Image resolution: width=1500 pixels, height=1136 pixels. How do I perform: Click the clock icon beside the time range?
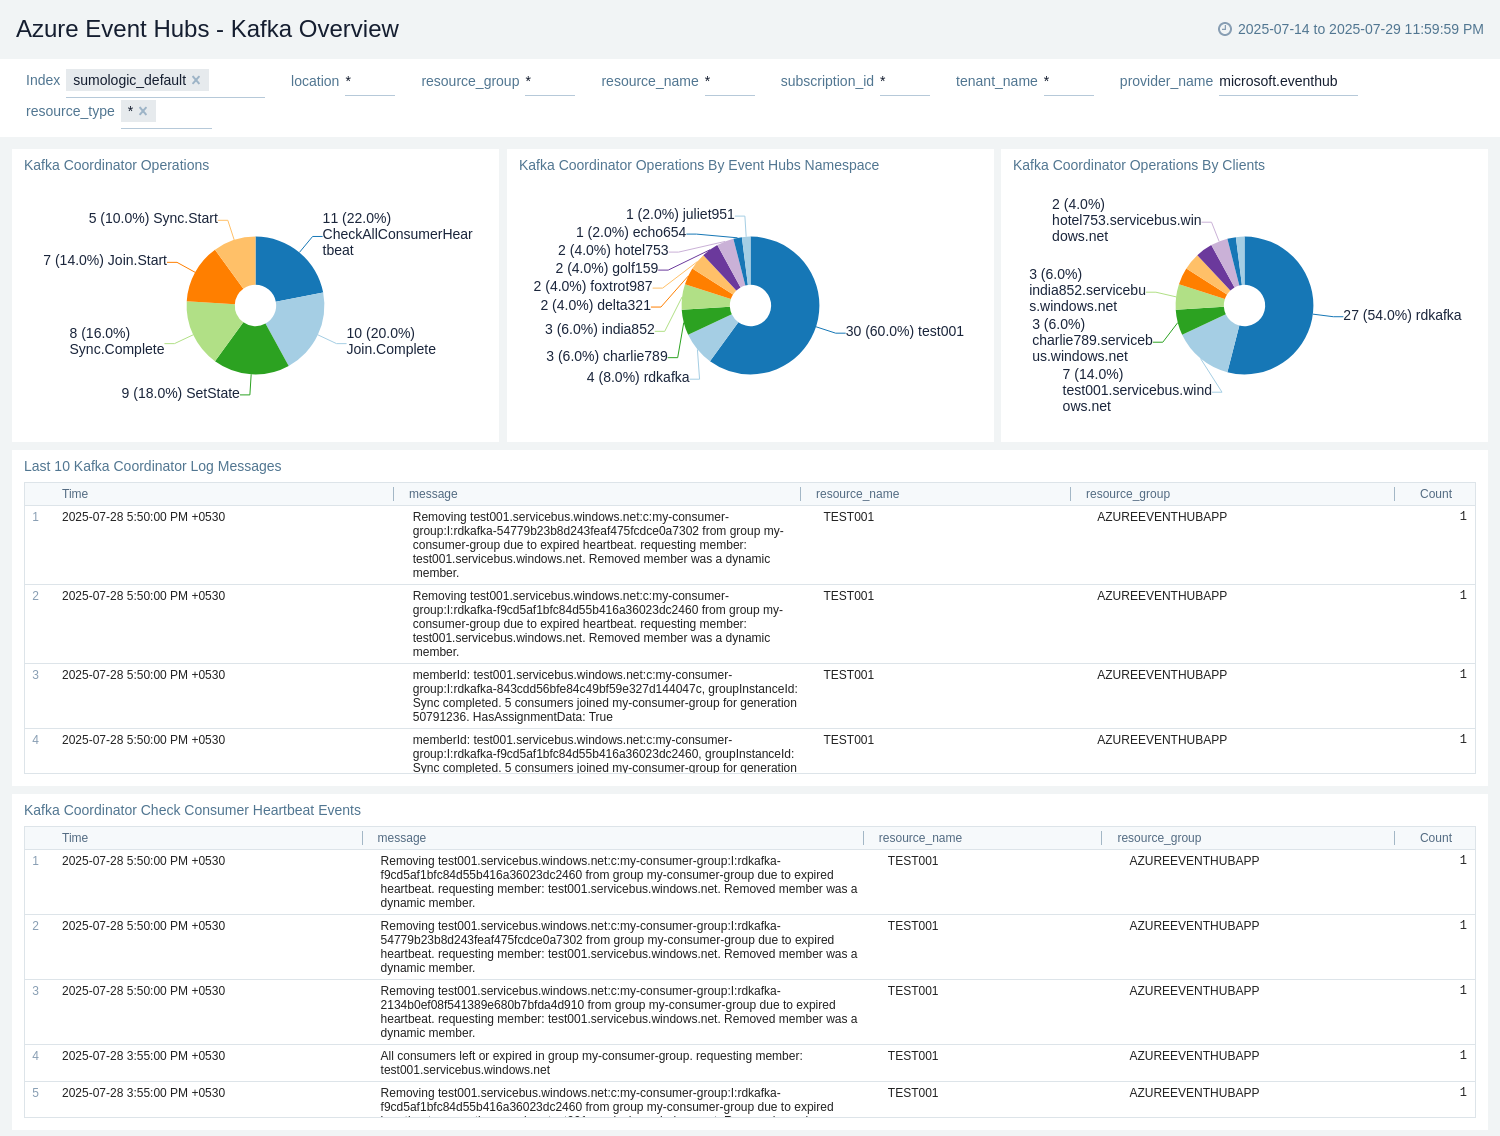tap(1224, 29)
